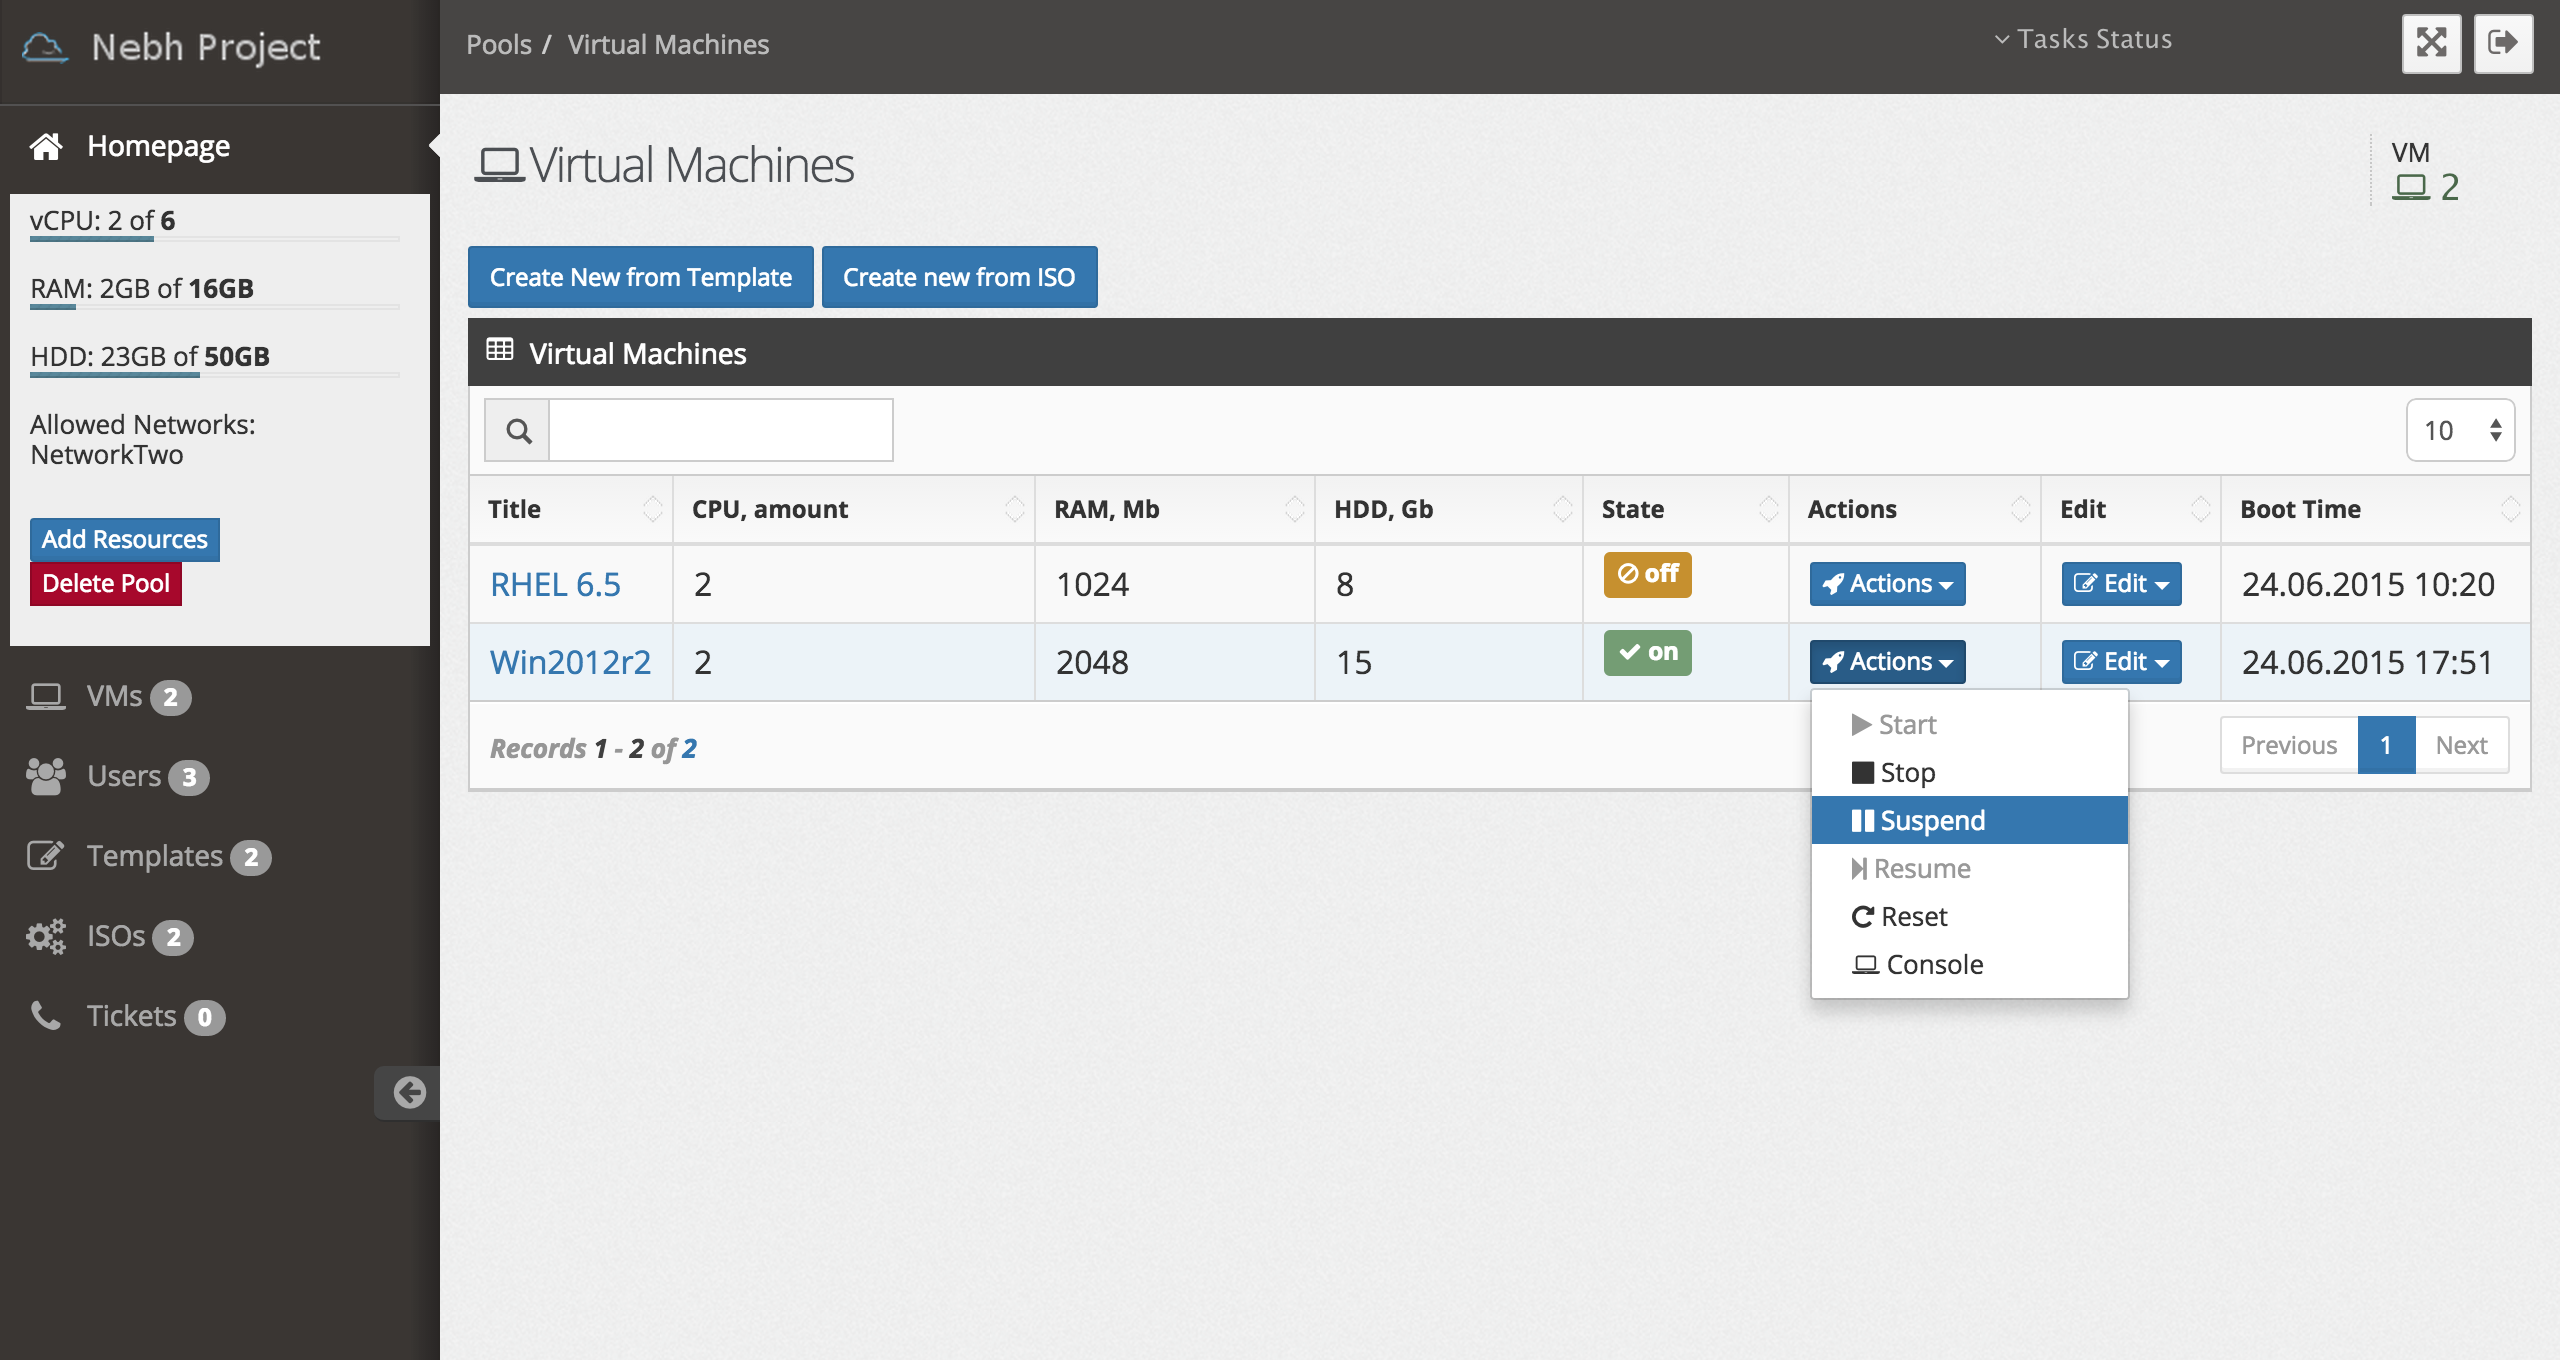
Task: Click the fullscreen expand icon
Action: [x=2431, y=43]
